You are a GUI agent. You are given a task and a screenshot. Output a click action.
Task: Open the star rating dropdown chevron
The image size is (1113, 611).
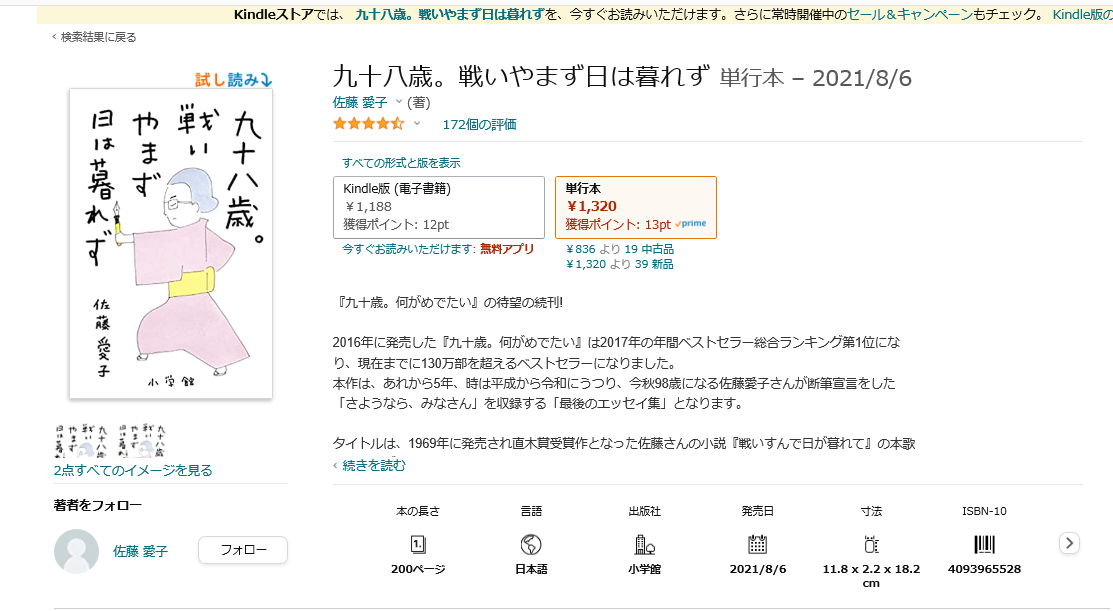click(417, 123)
